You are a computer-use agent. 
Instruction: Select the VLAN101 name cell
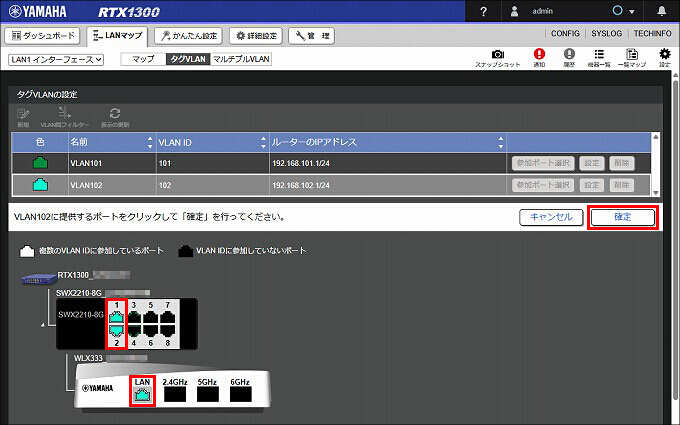[112, 163]
